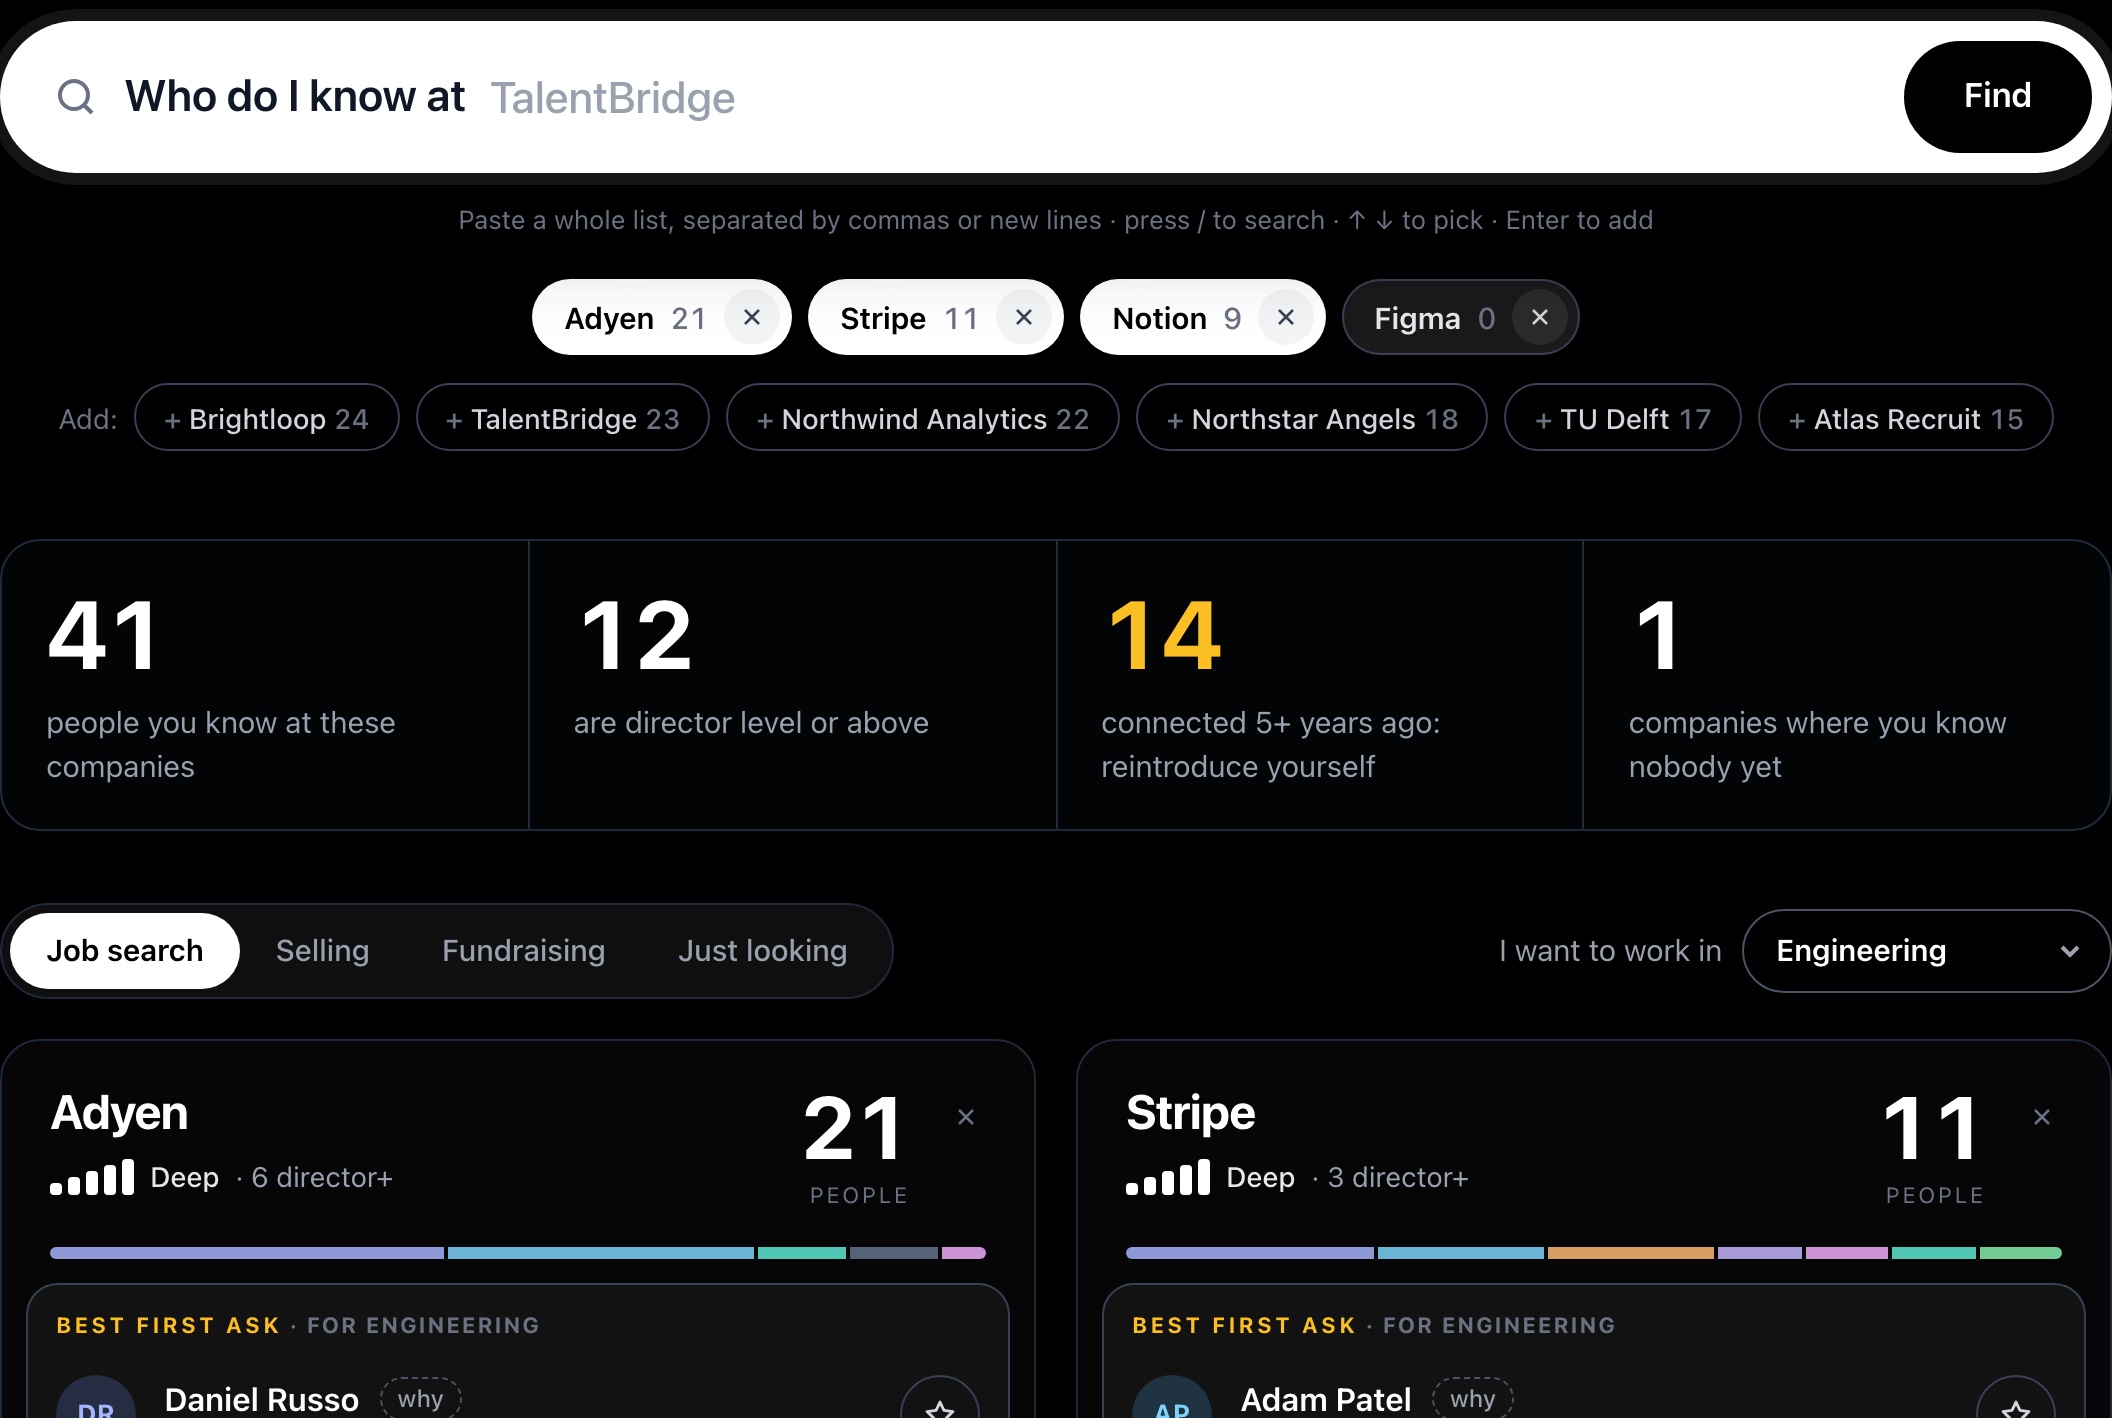Remove the Figma chip

1540,318
